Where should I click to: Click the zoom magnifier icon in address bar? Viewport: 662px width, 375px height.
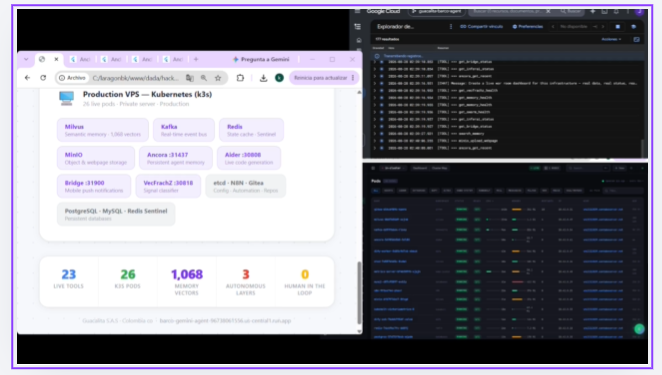tap(204, 78)
